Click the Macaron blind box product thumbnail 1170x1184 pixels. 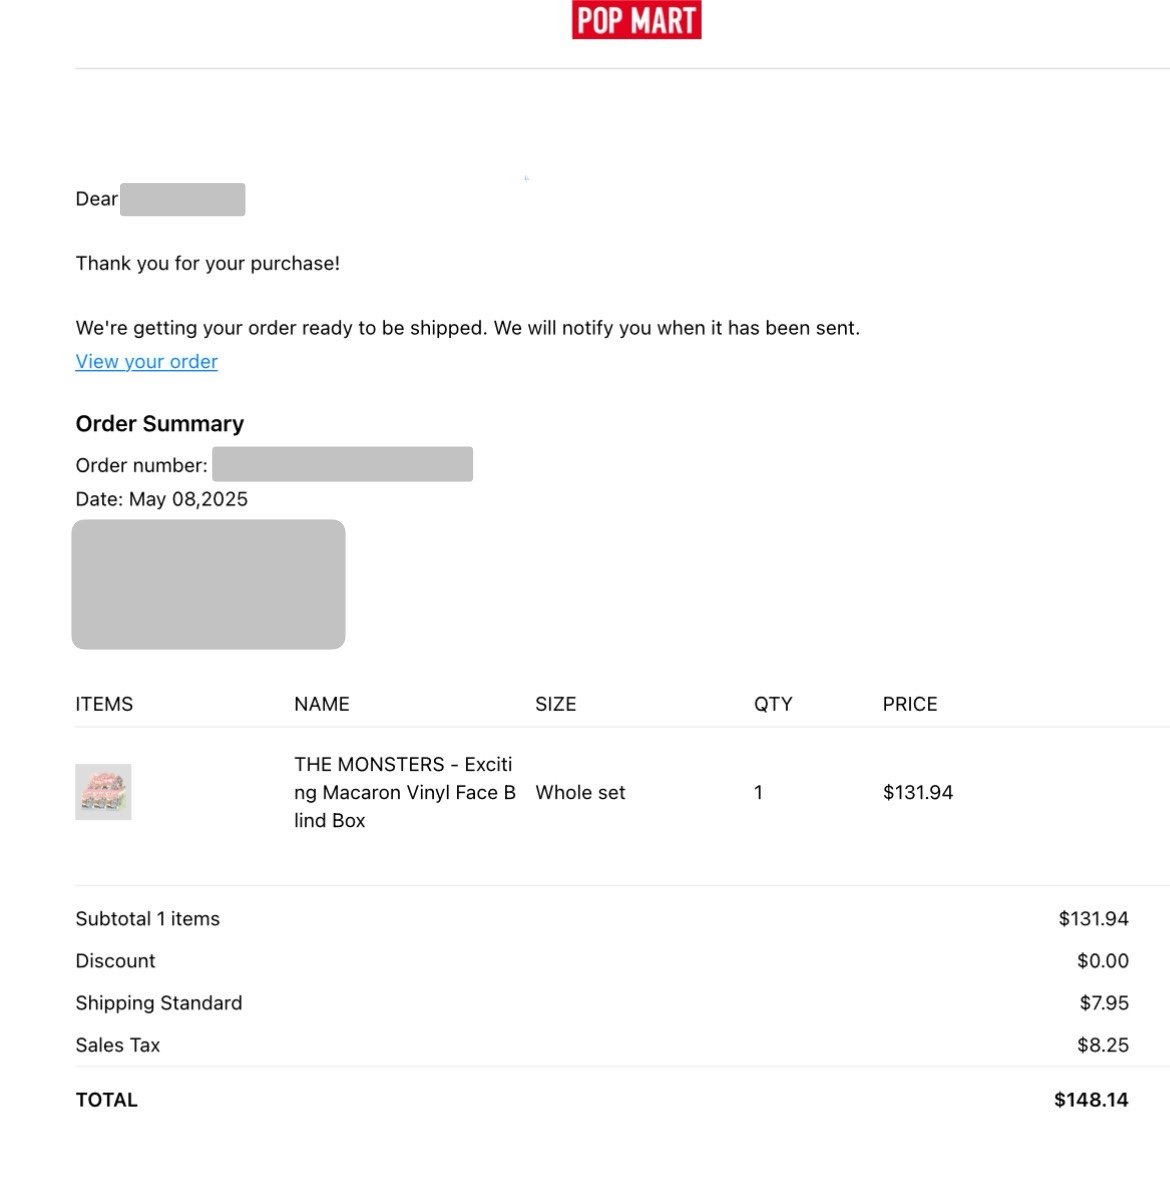pos(103,791)
